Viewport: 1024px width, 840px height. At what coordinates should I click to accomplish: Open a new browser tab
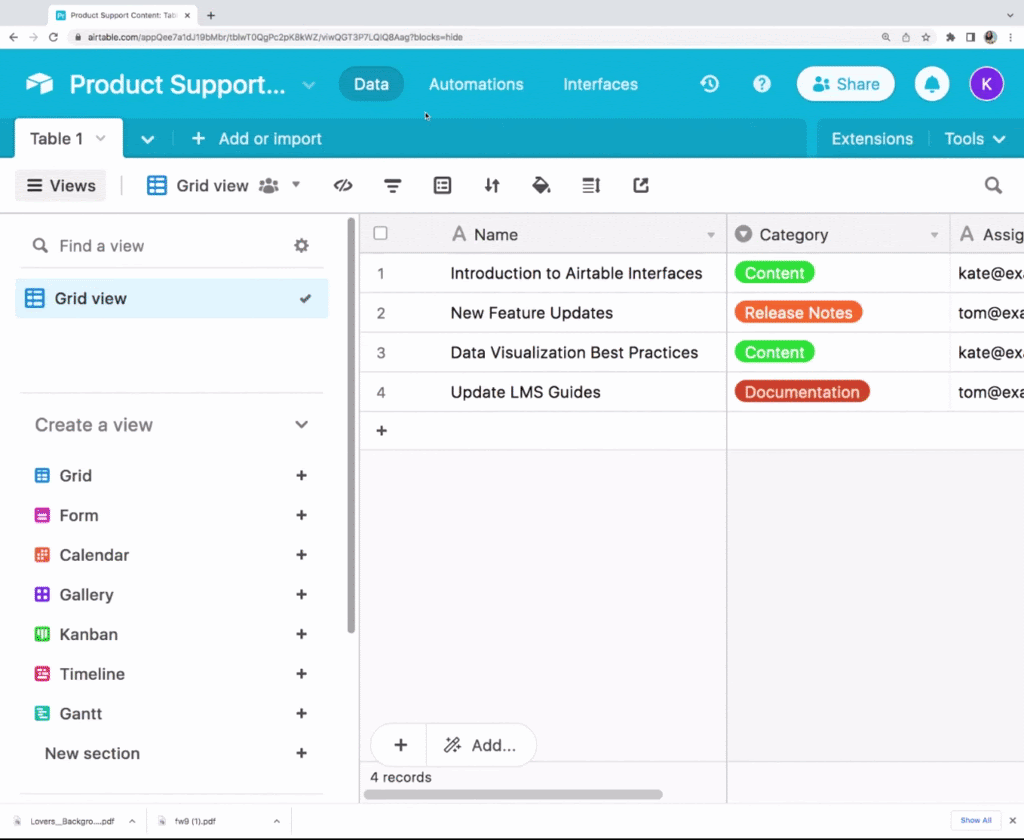(x=211, y=15)
